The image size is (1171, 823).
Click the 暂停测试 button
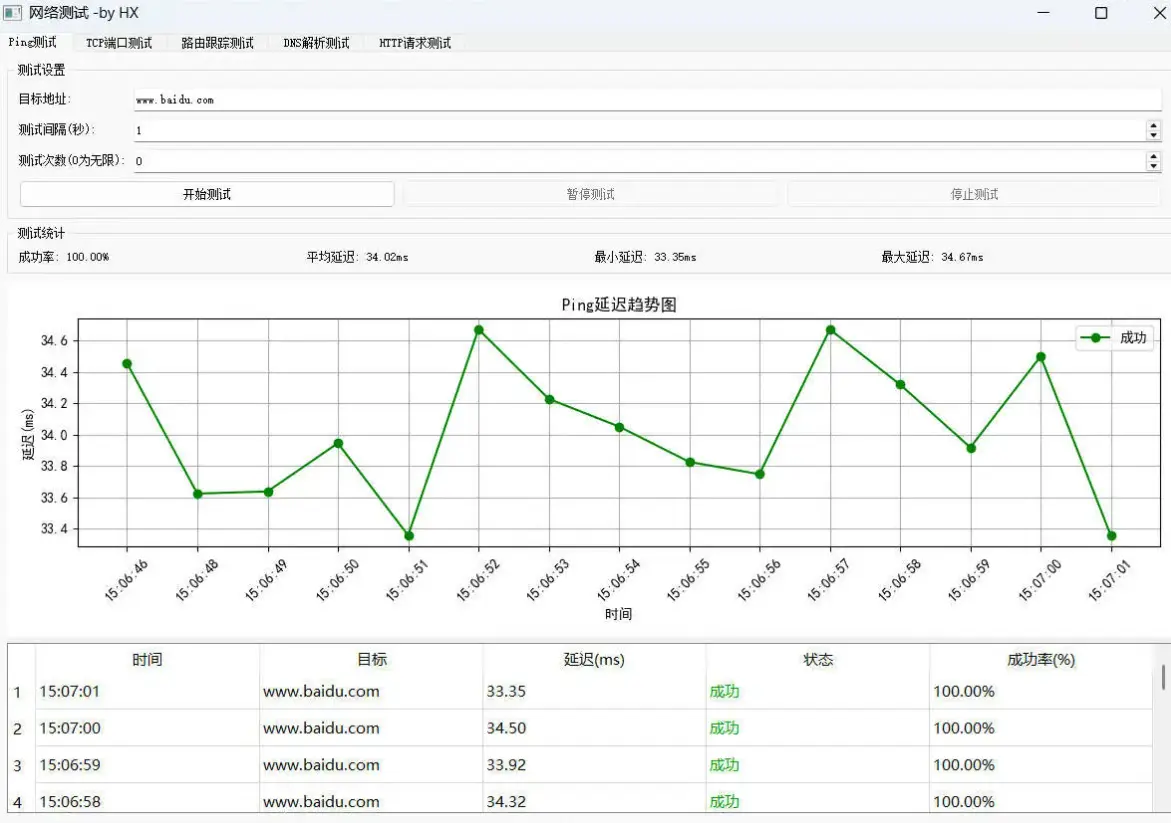(x=590, y=194)
